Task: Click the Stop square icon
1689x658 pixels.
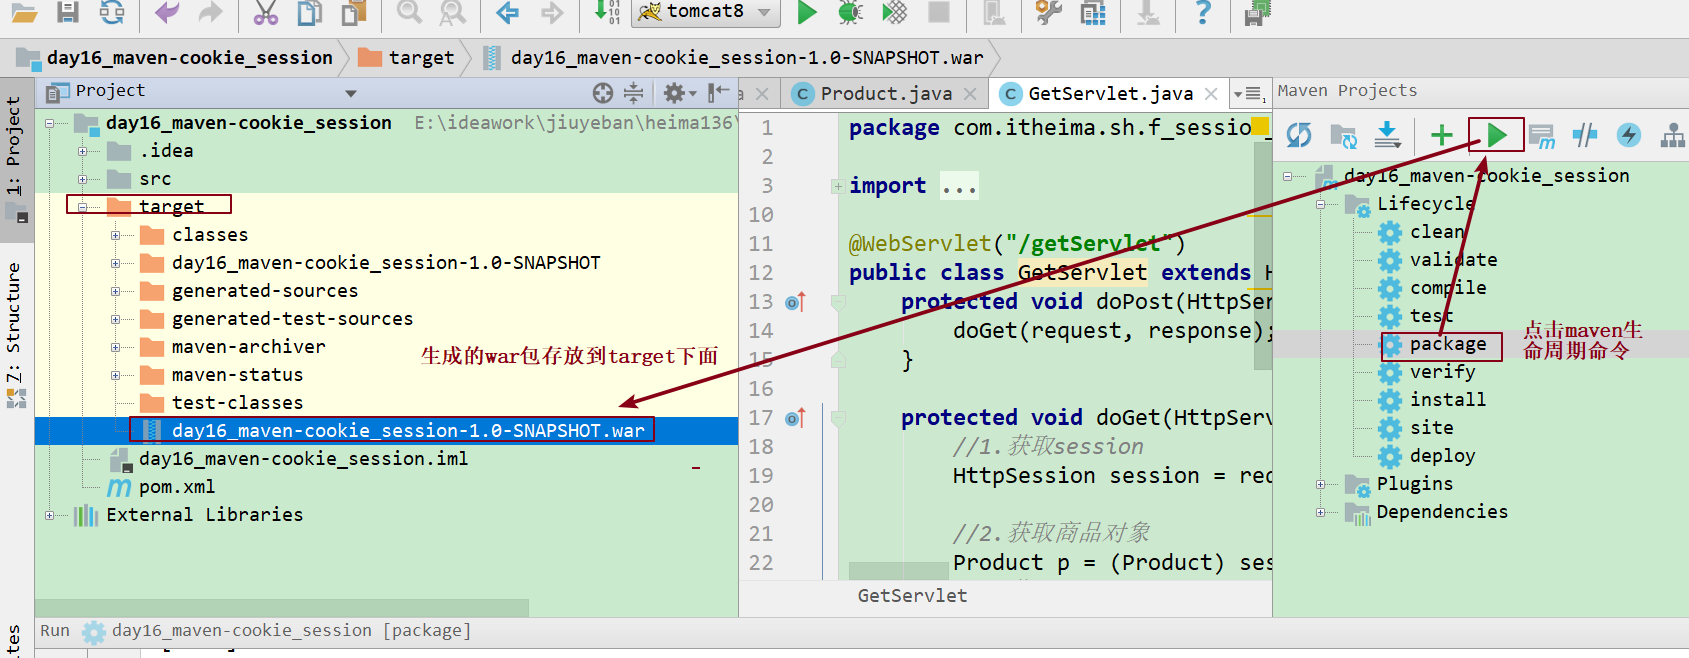Action: pos(939,12)
